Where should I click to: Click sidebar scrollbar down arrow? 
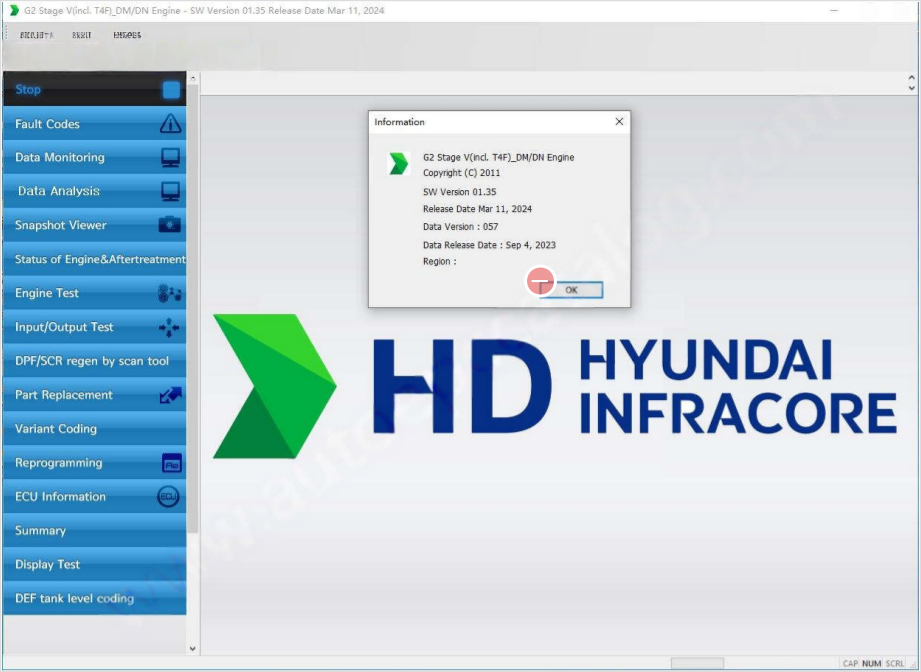click(193, 649)
